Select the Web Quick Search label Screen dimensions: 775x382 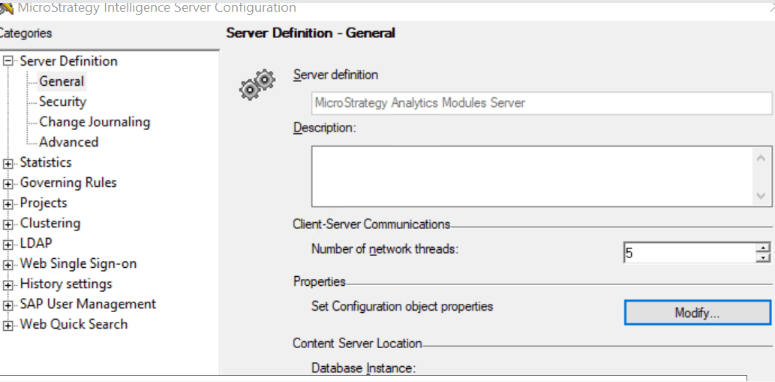(74, 325)
